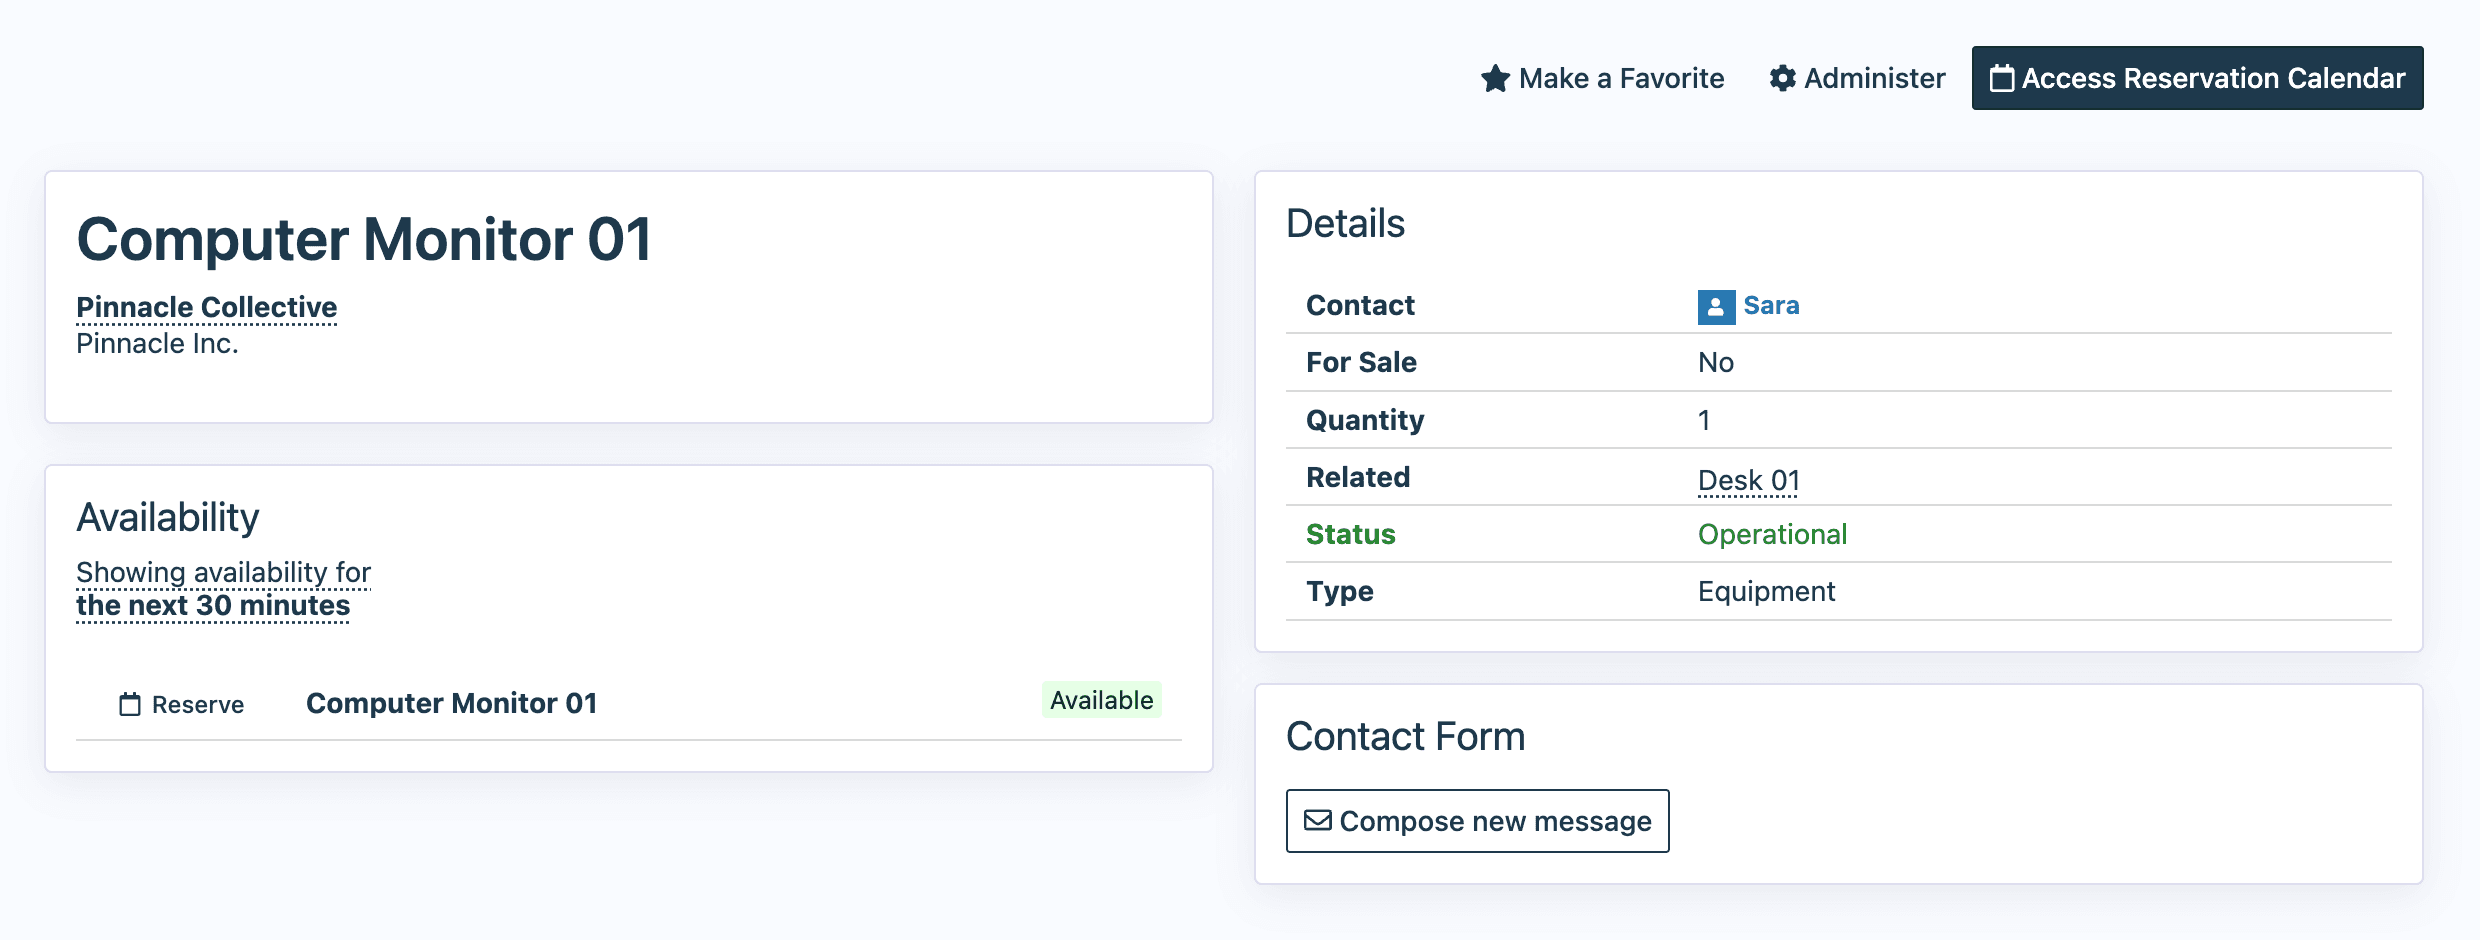2480x940 pixels.
Task: Click the Operational status value
Action: click(x=1772, y=535)
